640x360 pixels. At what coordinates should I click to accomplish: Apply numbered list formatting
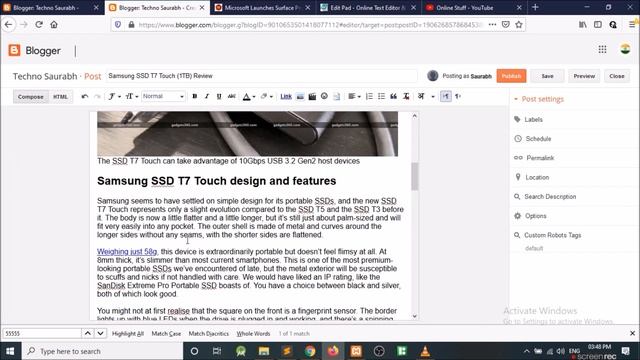tap(369, 97)
